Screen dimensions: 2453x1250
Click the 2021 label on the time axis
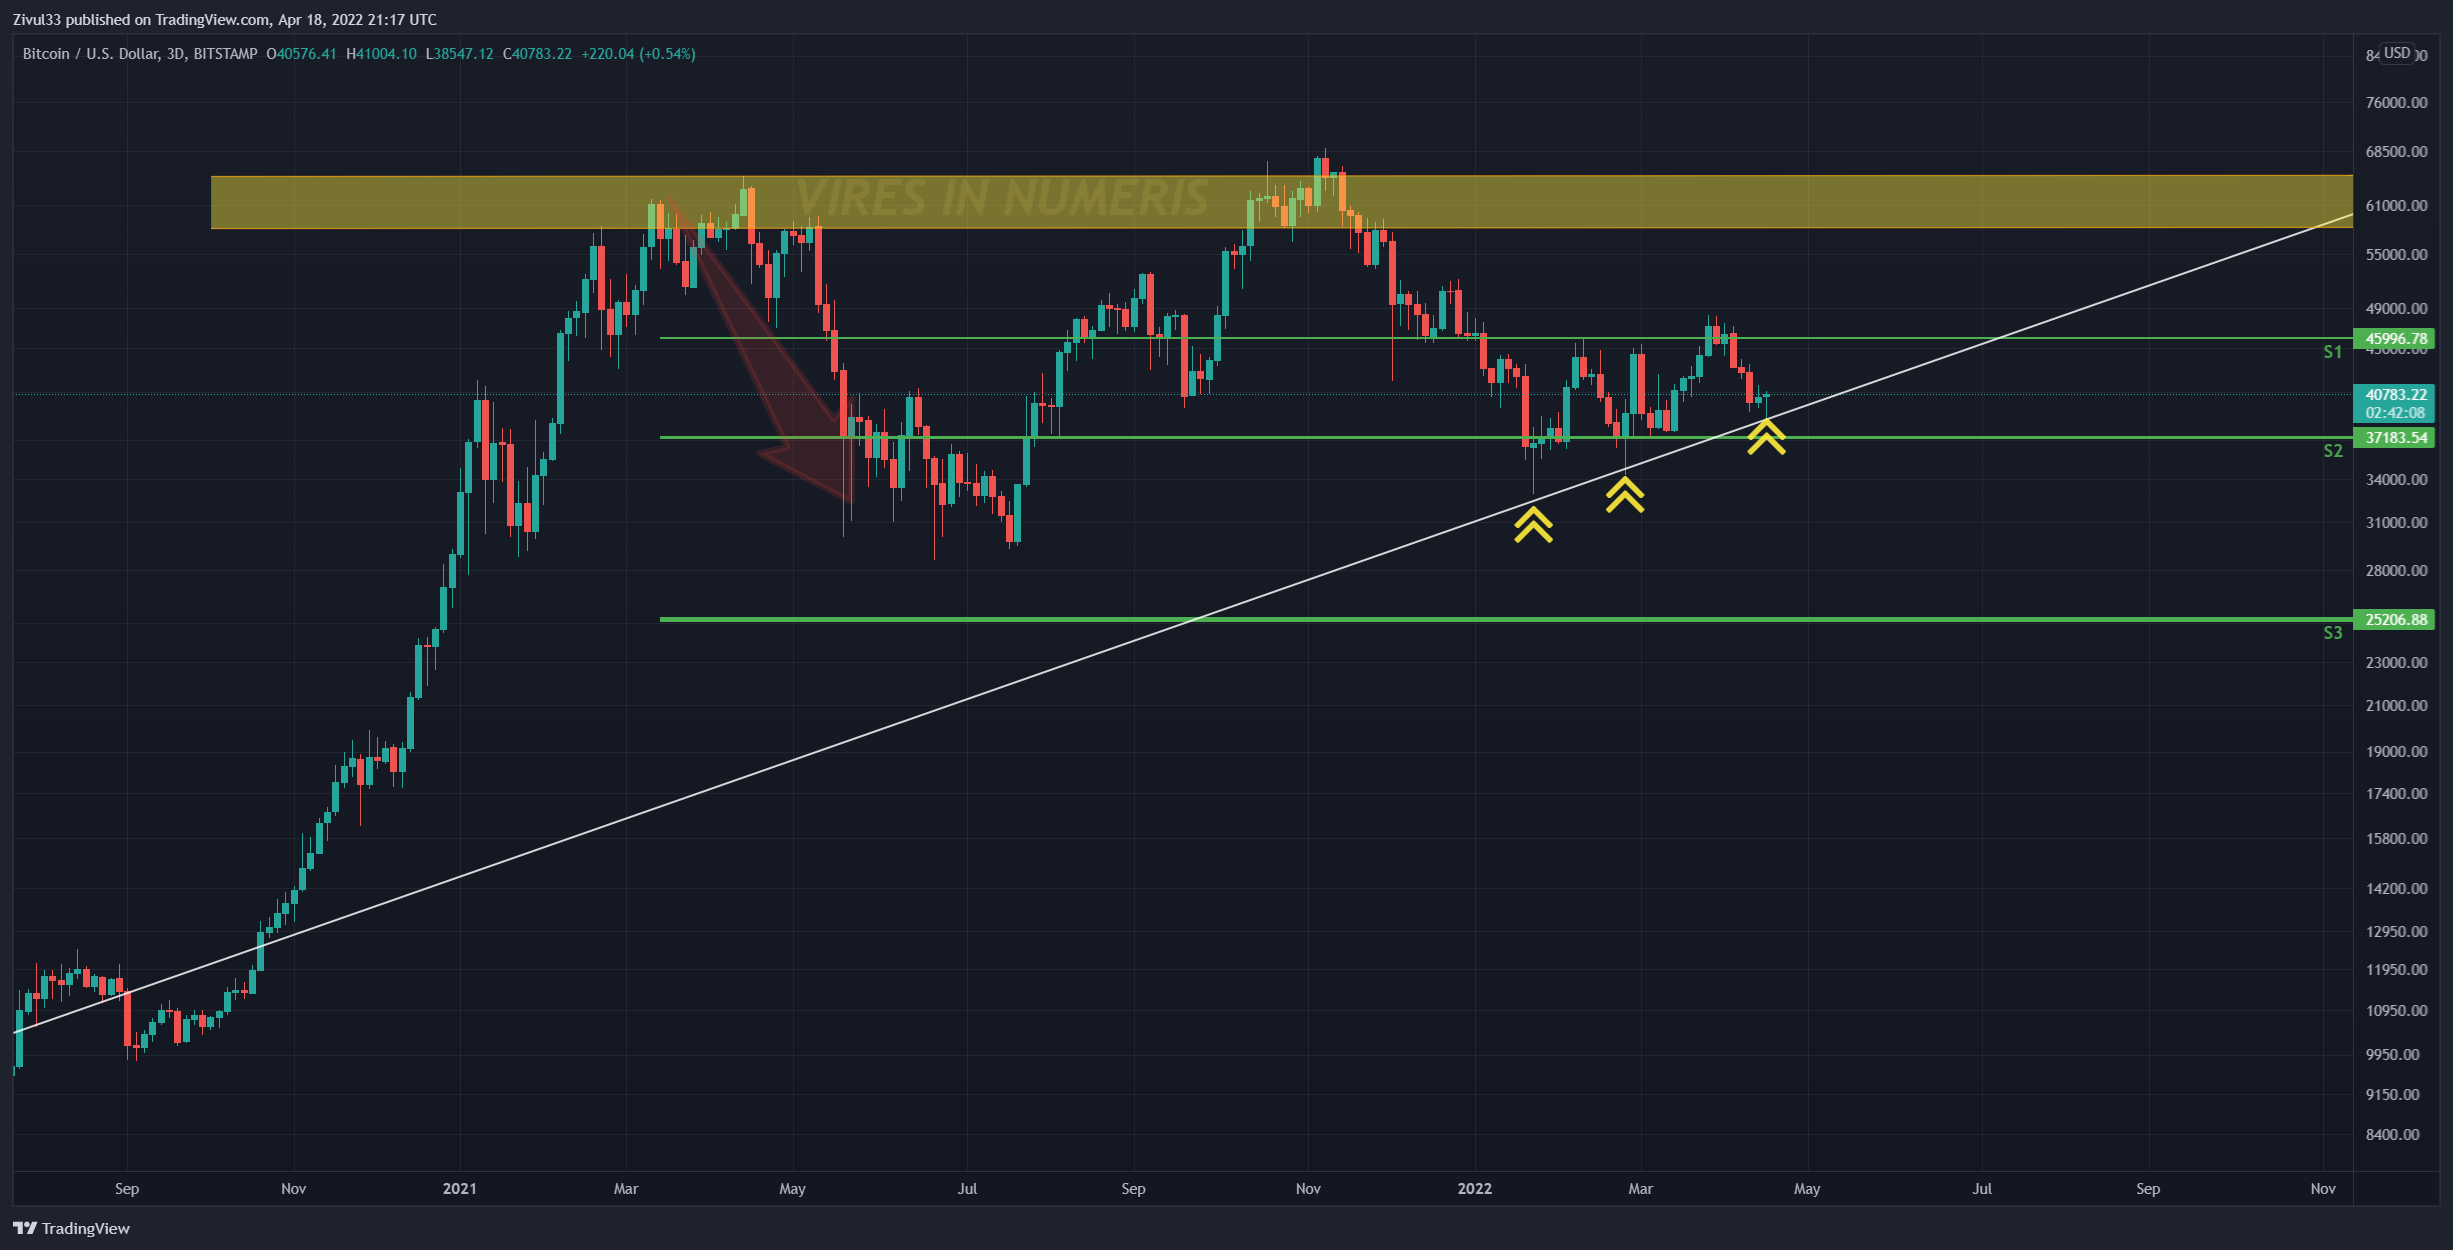pyautogui.click(x=459, y=1189)
